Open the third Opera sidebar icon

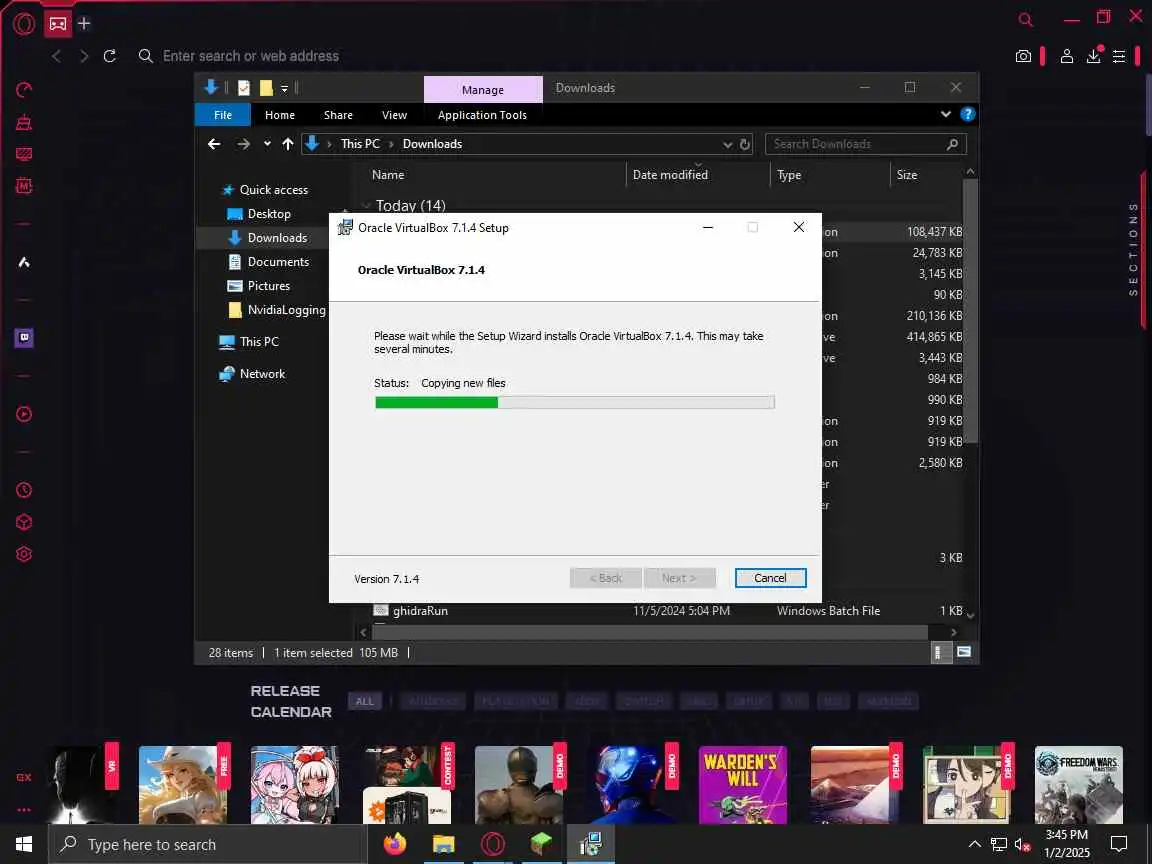click(x=24, y=154)
